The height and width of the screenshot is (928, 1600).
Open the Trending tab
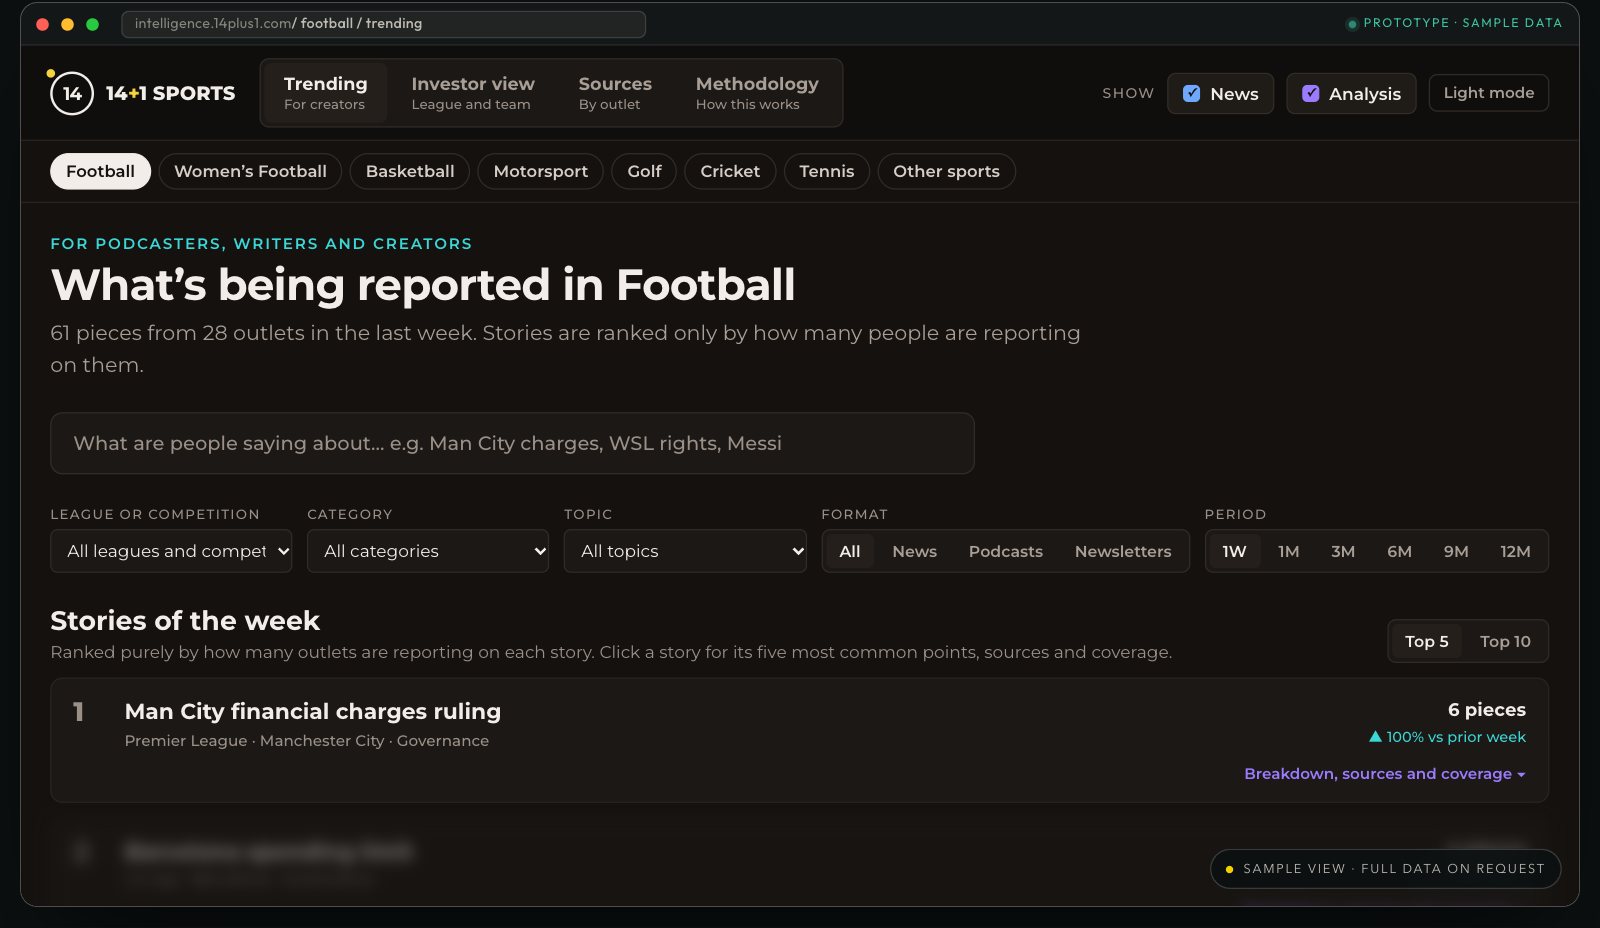pos(325,93)
